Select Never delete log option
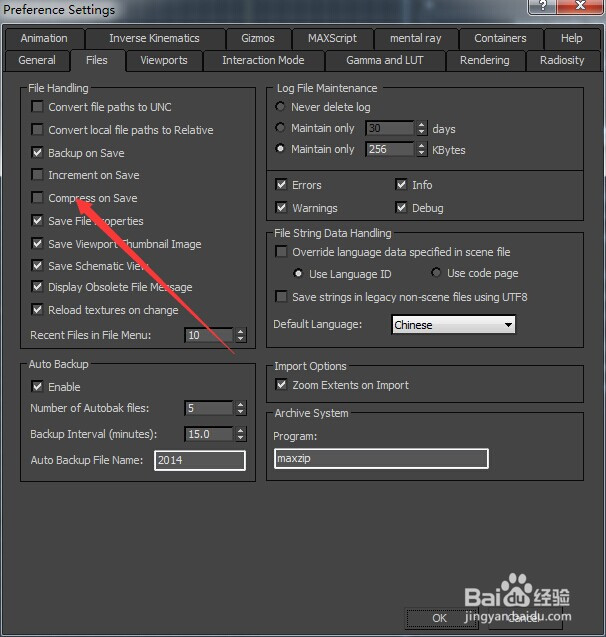The image size is (606, 637). [x=280, y=107]
